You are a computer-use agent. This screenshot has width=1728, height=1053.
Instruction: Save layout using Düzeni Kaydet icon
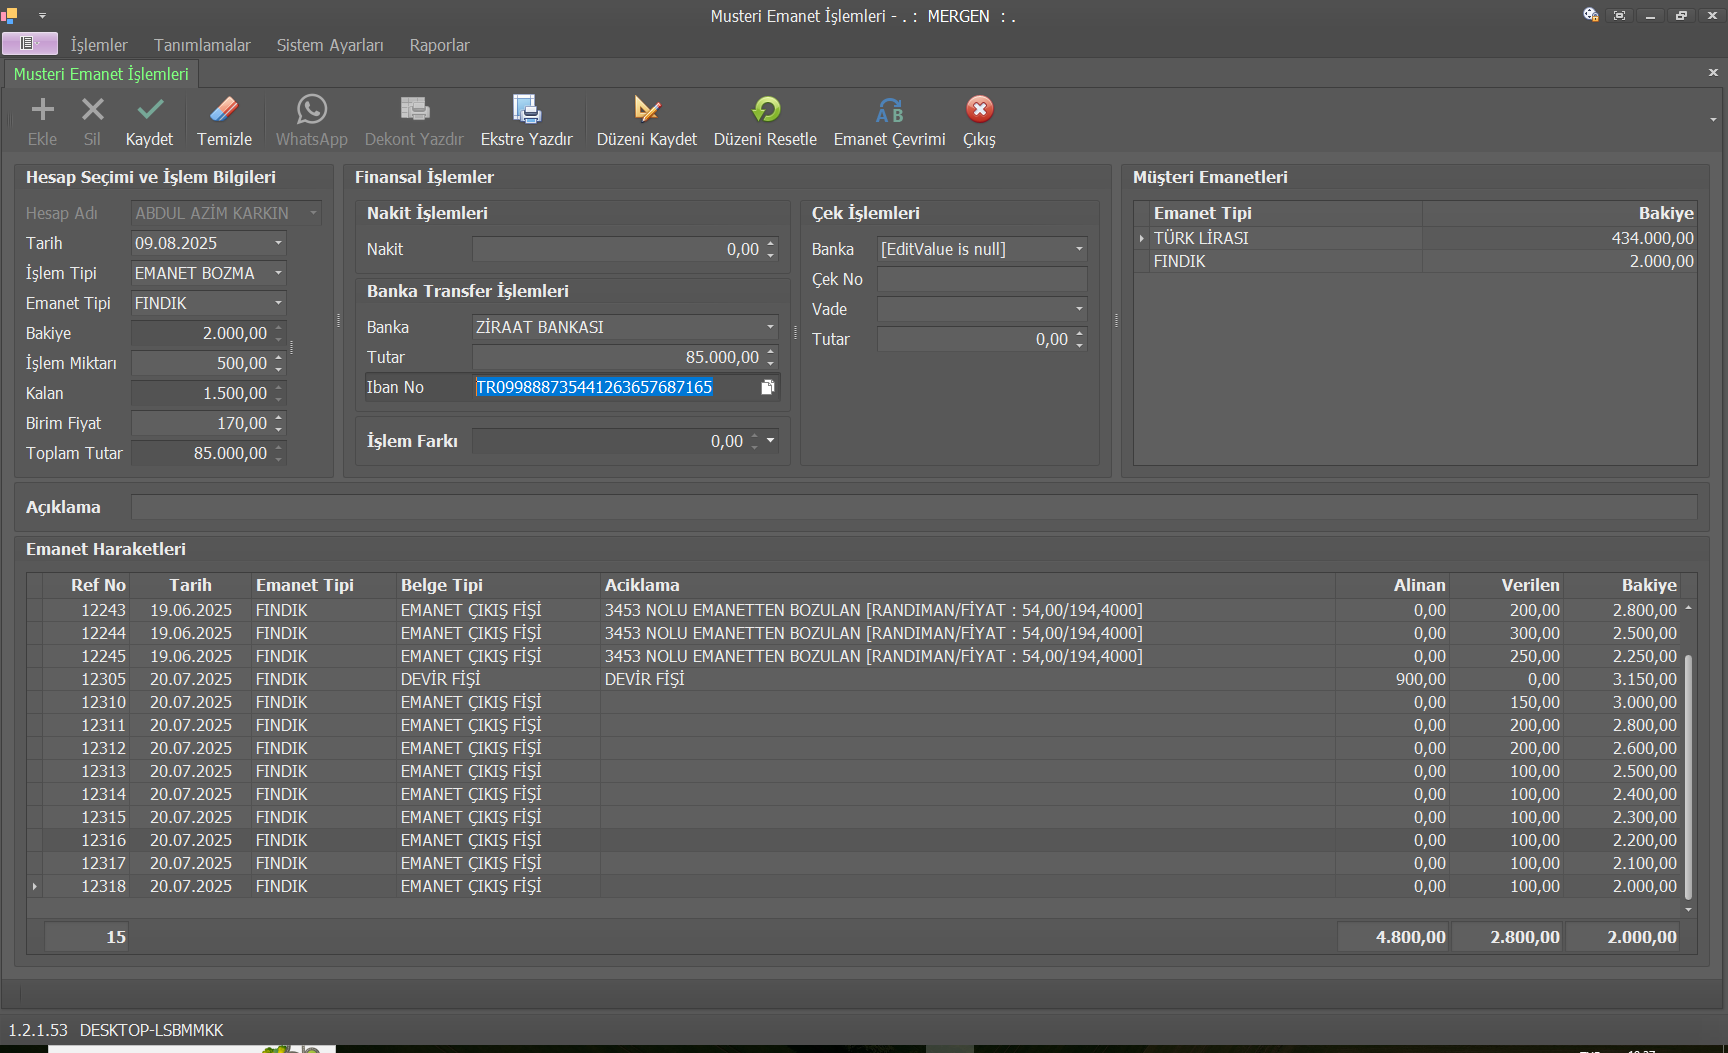[x=646, y=110]
